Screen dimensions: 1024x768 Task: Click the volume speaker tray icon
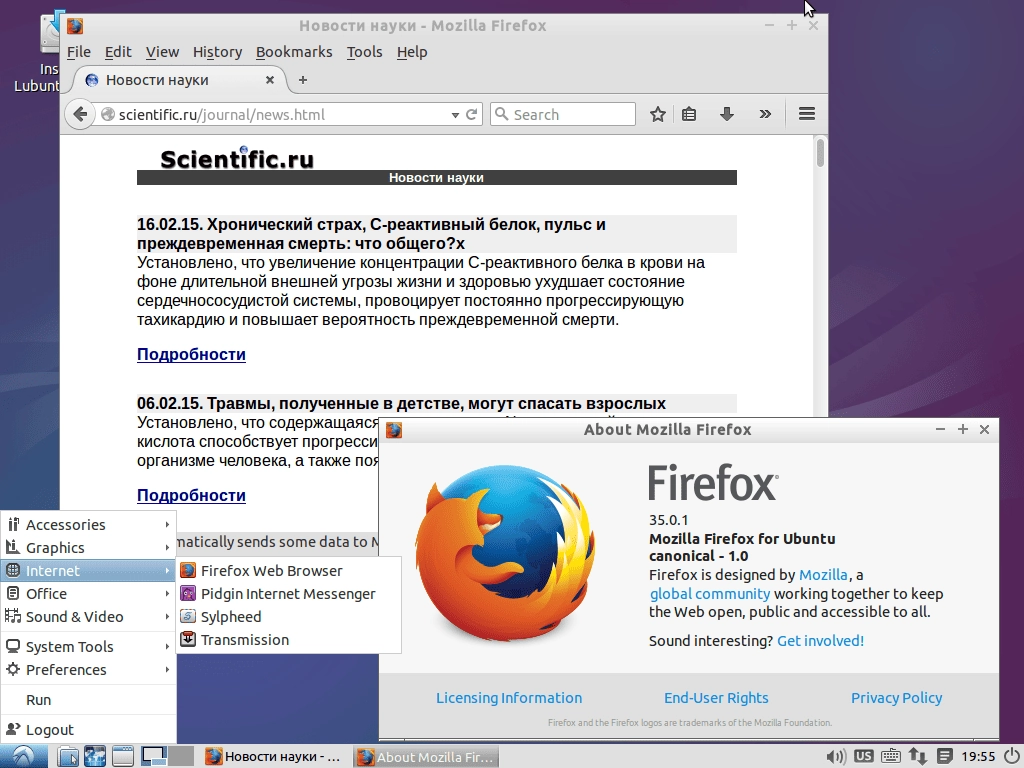pyautogui.click(x=836, y=757)
